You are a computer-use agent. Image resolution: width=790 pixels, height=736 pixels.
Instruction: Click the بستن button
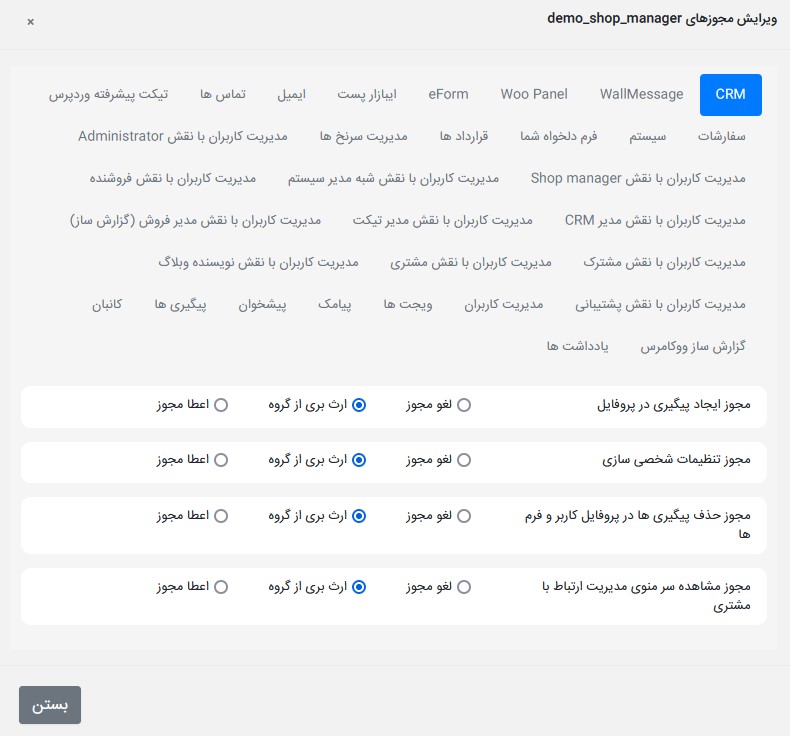(x=50, y=705)
